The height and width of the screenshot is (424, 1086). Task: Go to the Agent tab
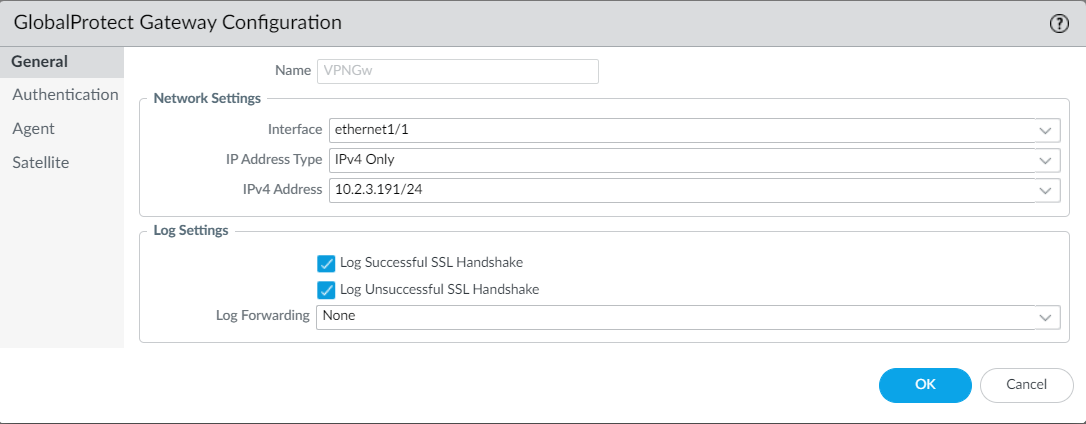click(34, 129)
